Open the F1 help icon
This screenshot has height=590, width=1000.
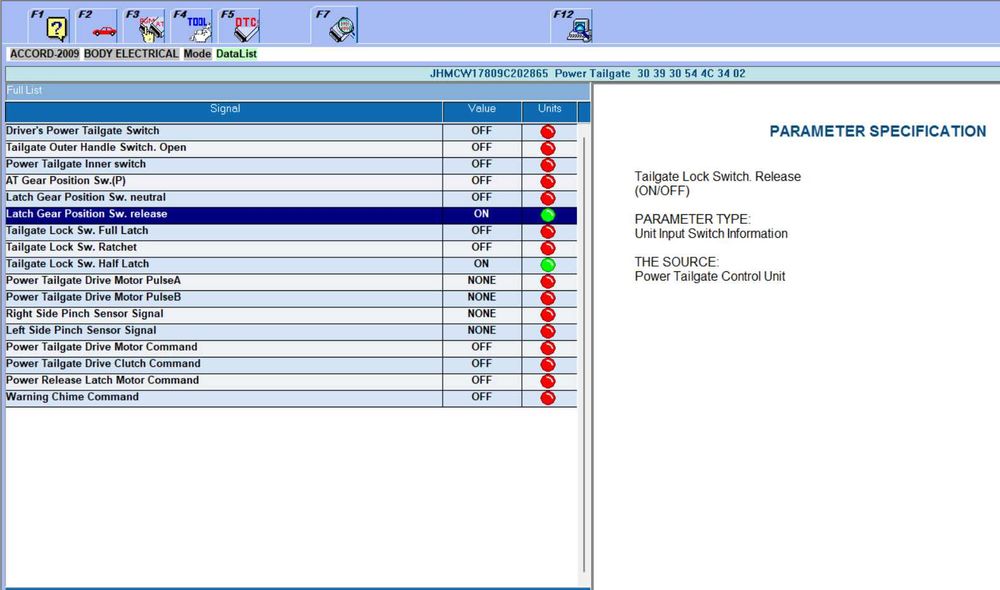57,27
